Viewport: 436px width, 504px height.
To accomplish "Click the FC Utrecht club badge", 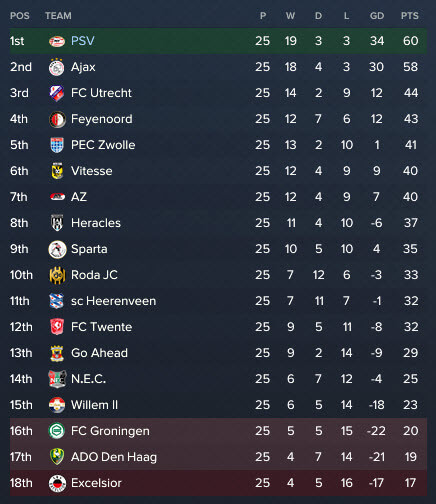I will [57, 93].
